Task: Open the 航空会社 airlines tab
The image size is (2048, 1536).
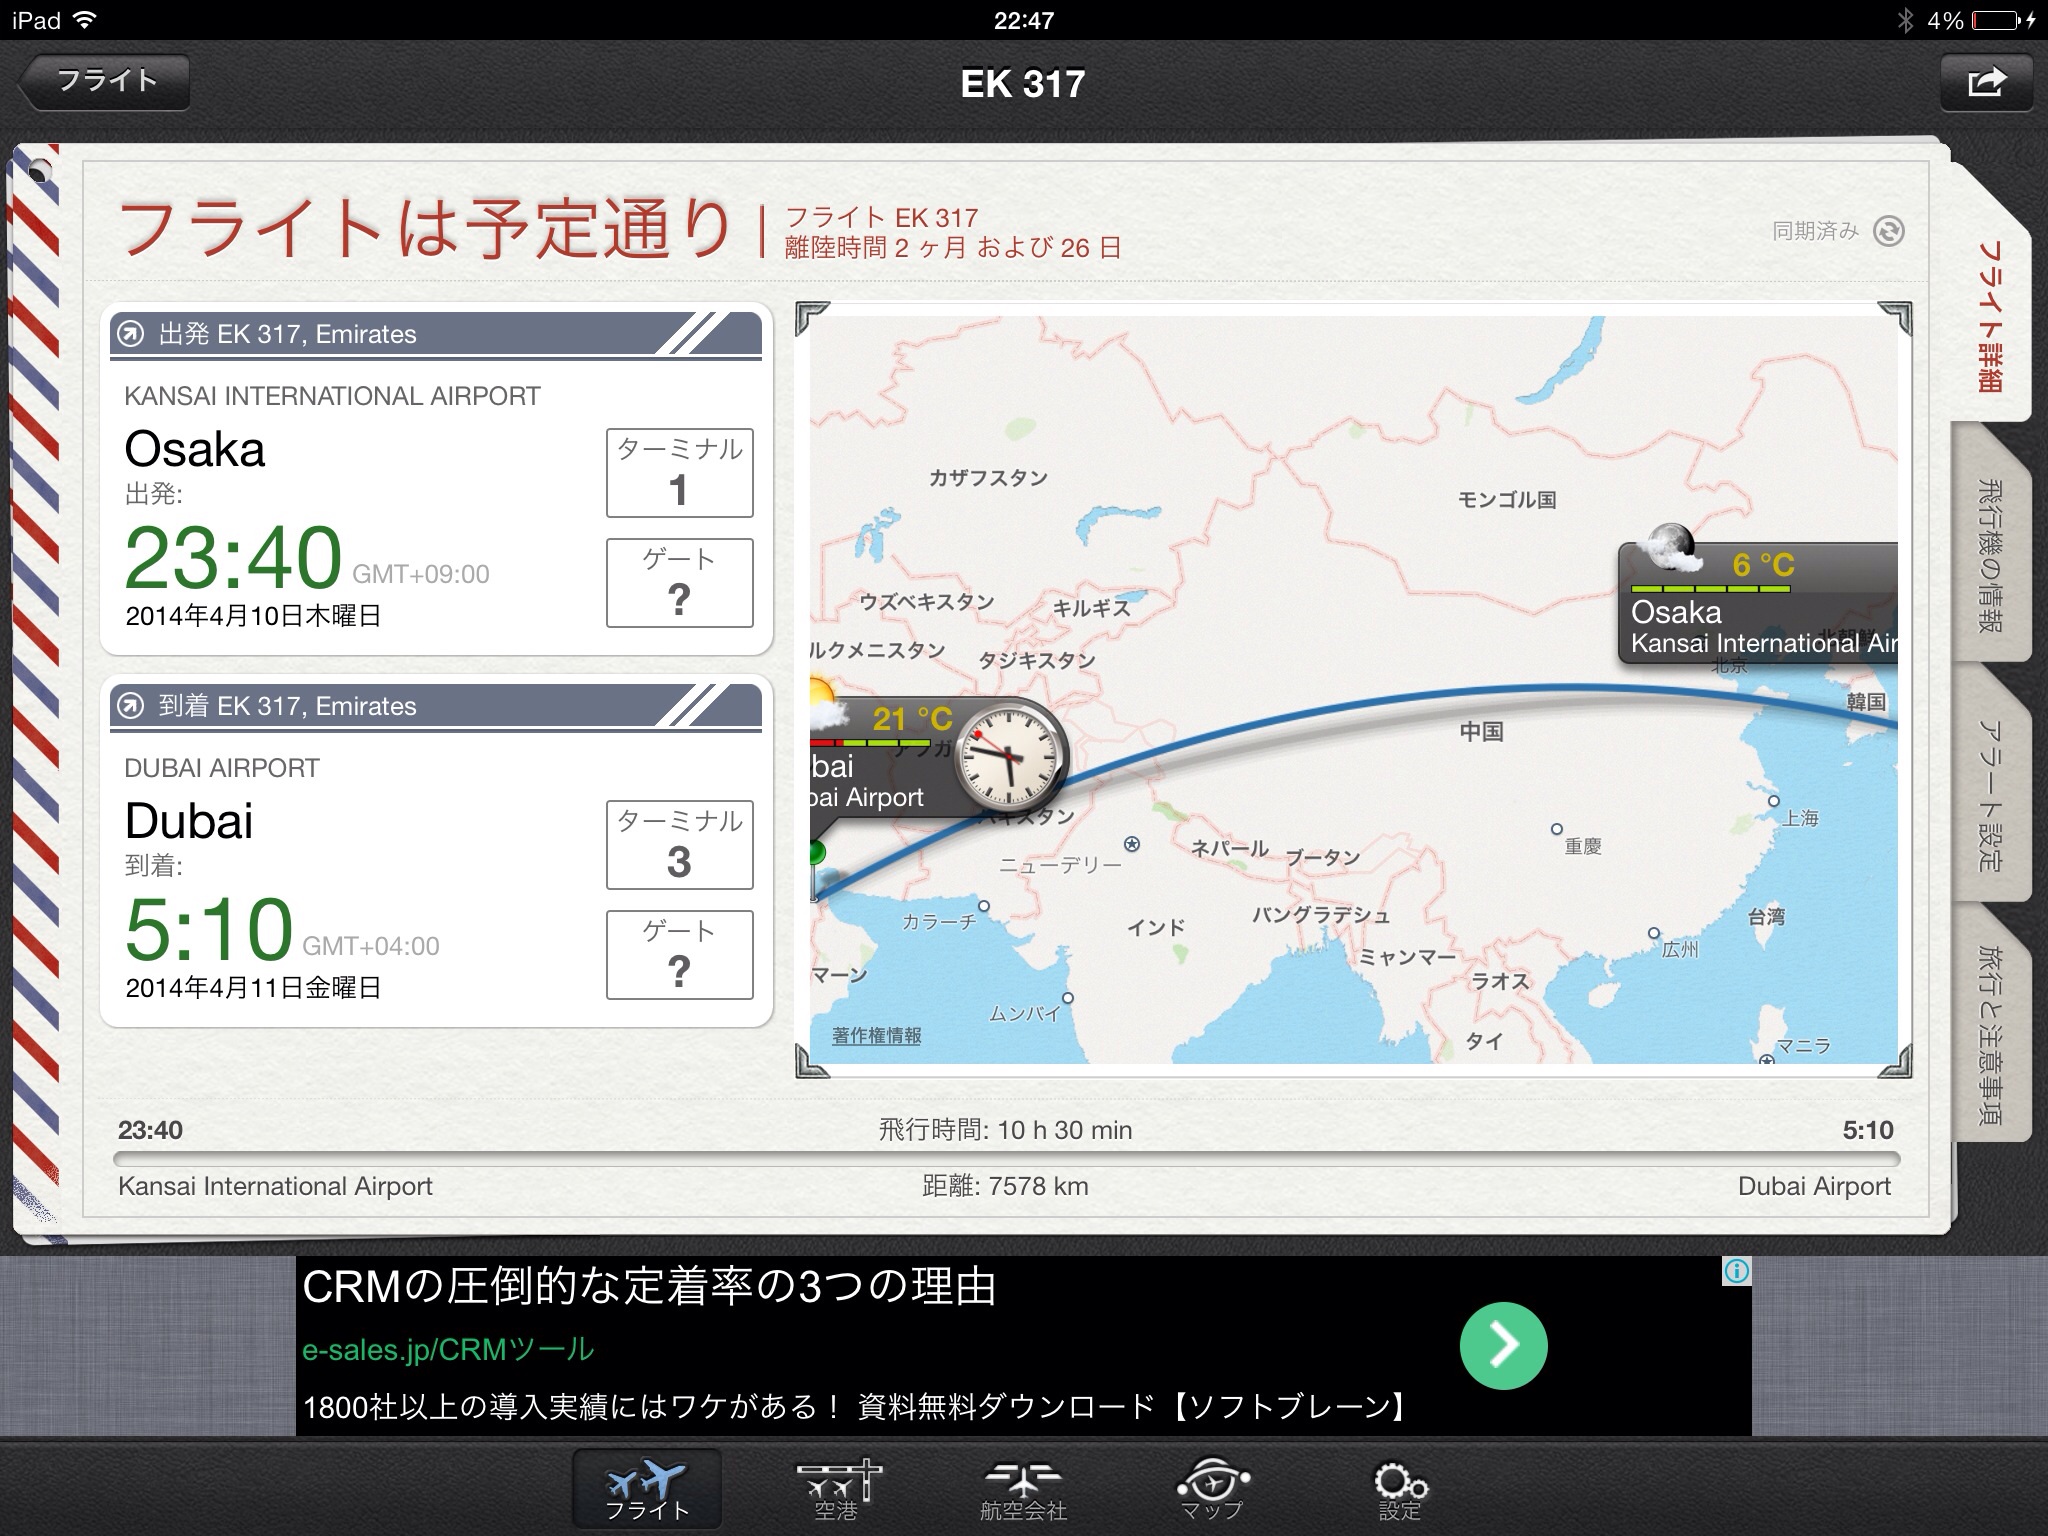Action: [1023, 1488]
